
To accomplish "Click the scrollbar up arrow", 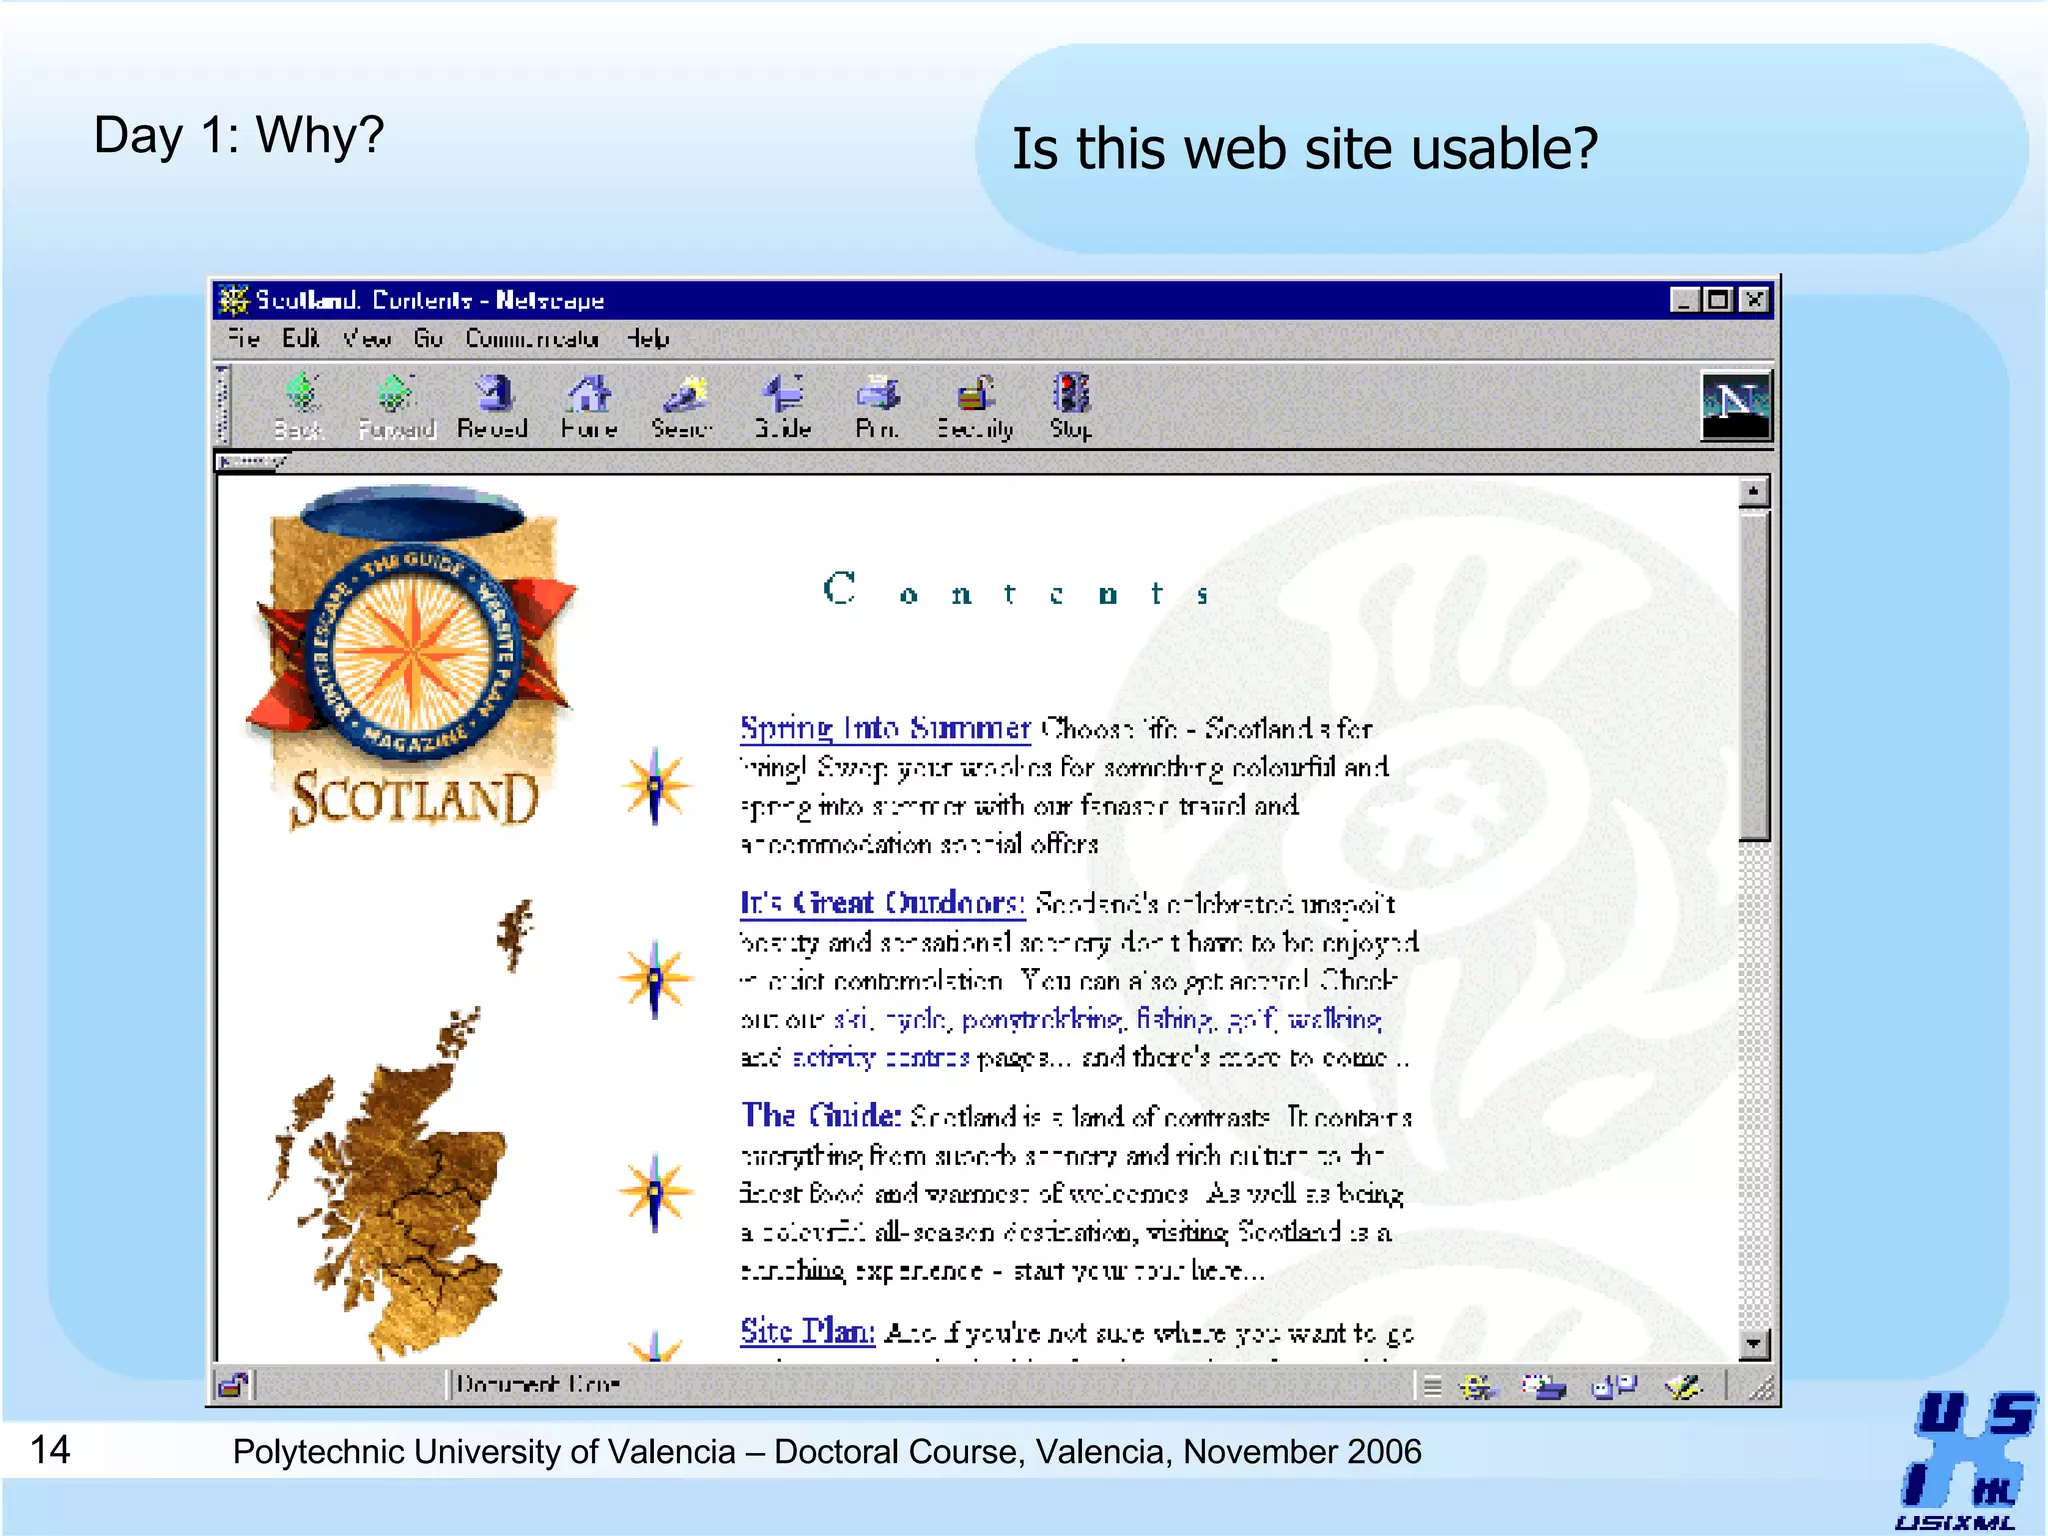I will tap(1753, 492).
